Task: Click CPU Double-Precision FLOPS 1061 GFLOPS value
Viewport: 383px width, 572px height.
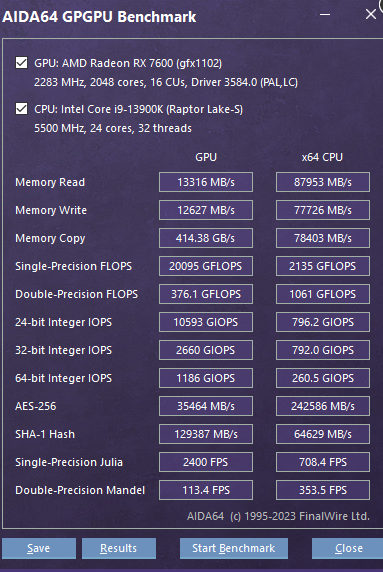Action: (323, 294)
